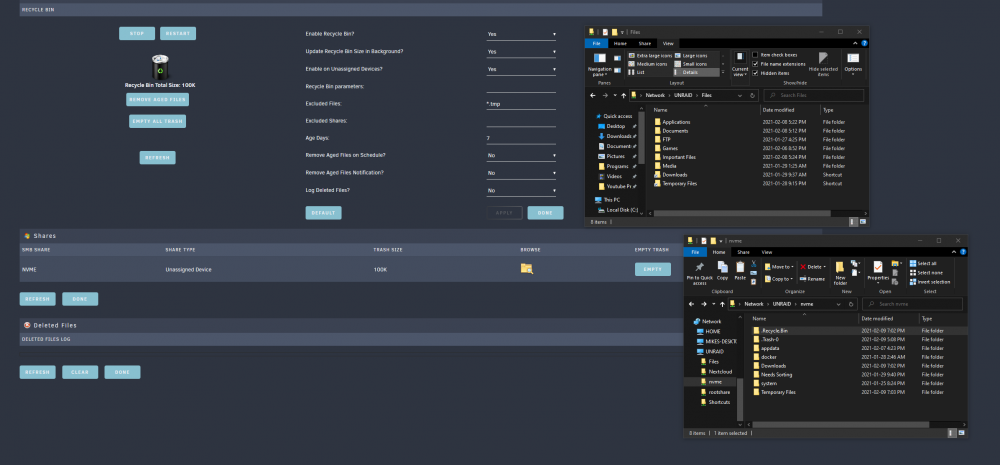1000x465 pixels.
Task: Open Remove Aged Files on Schedule dropdown
Action: coord(521,156)
